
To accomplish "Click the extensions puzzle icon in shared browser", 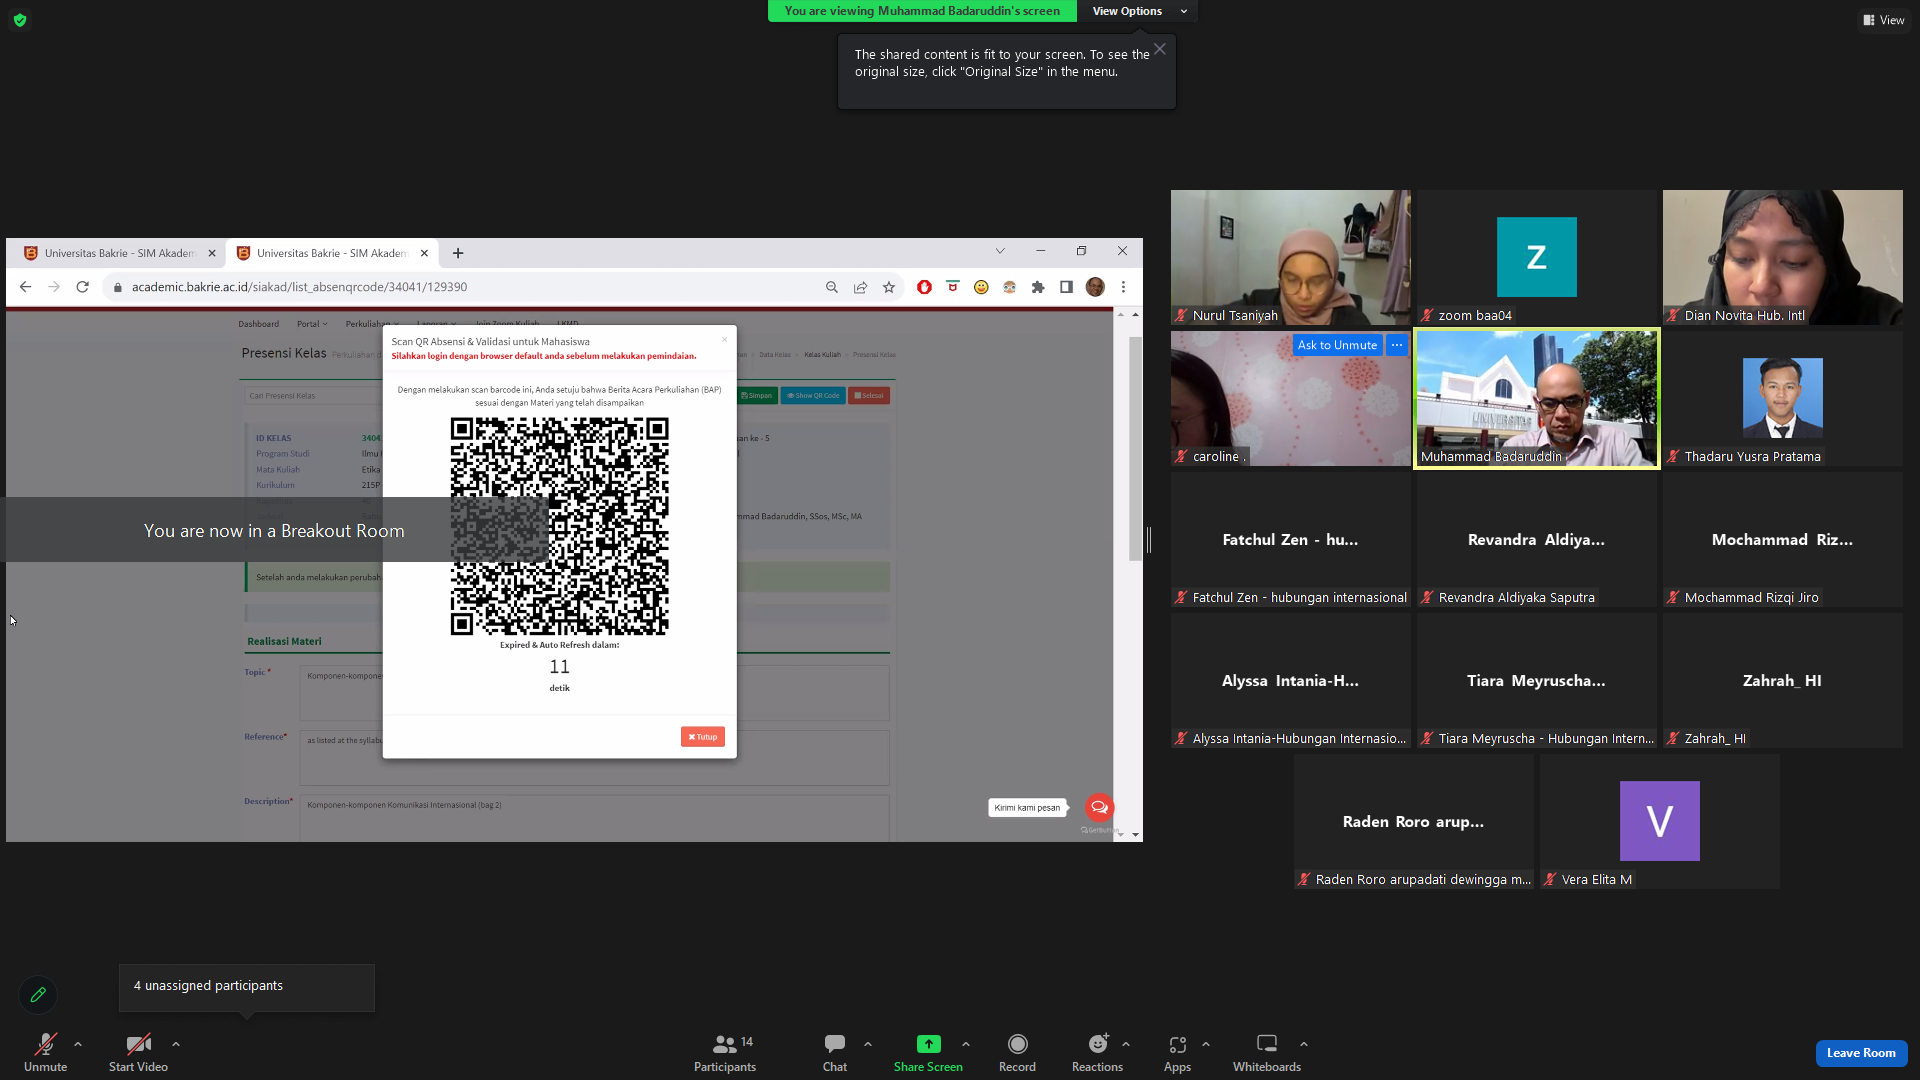I will pyautogui.click(x=1038, y=287).
